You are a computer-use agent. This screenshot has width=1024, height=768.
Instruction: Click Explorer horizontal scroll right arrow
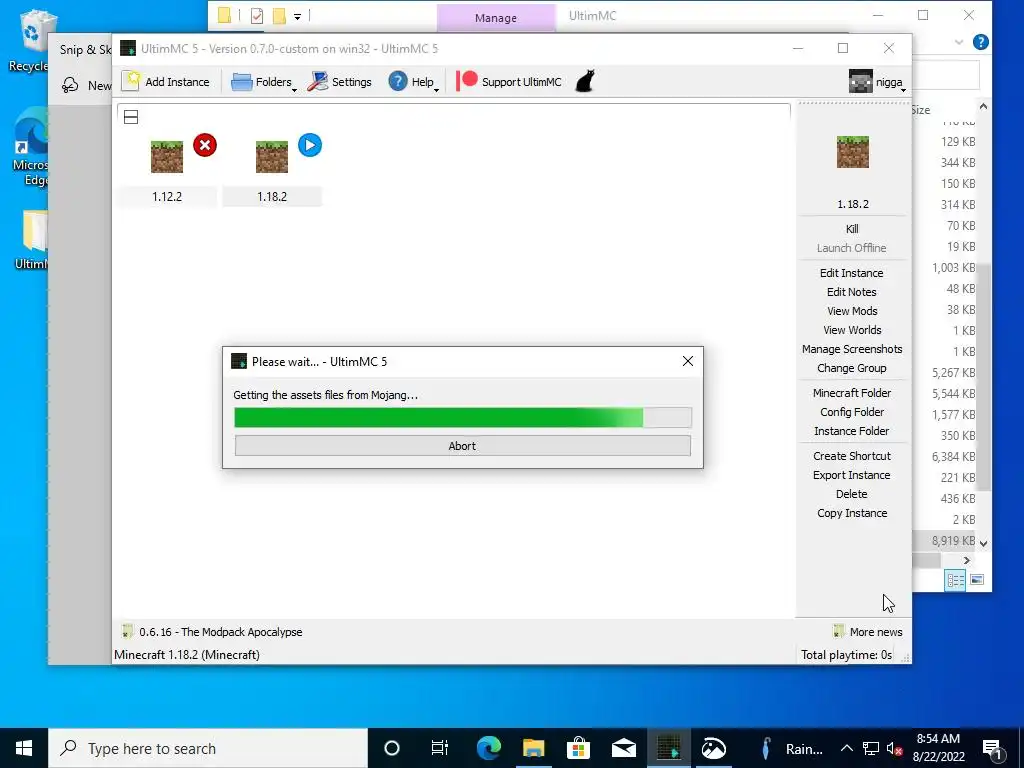[x=967, y=560]
